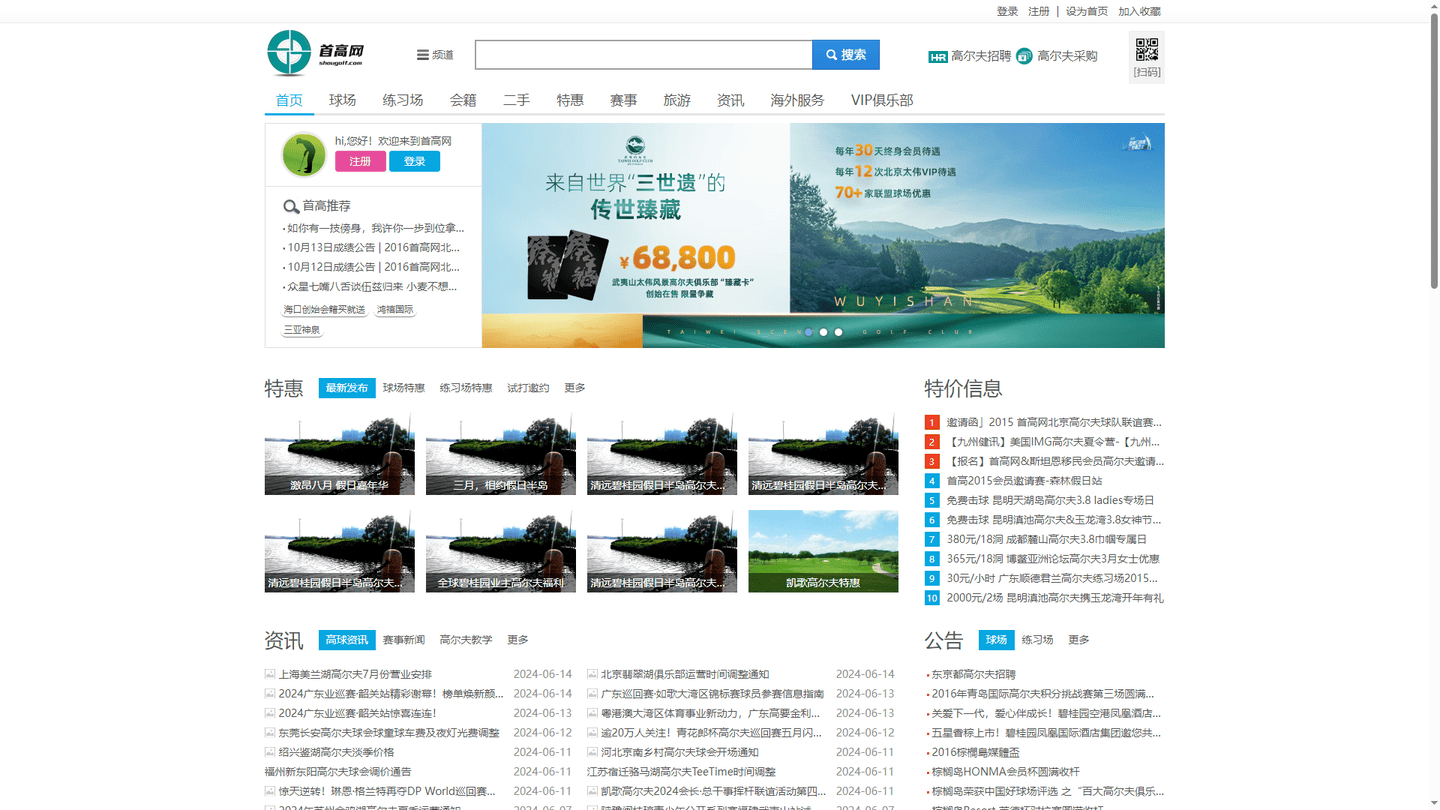Open 激昂八月 假日嘉年华 thumbnail
Image resolution: width=1440 pixels, height=810 pixels.
[340, 455]
